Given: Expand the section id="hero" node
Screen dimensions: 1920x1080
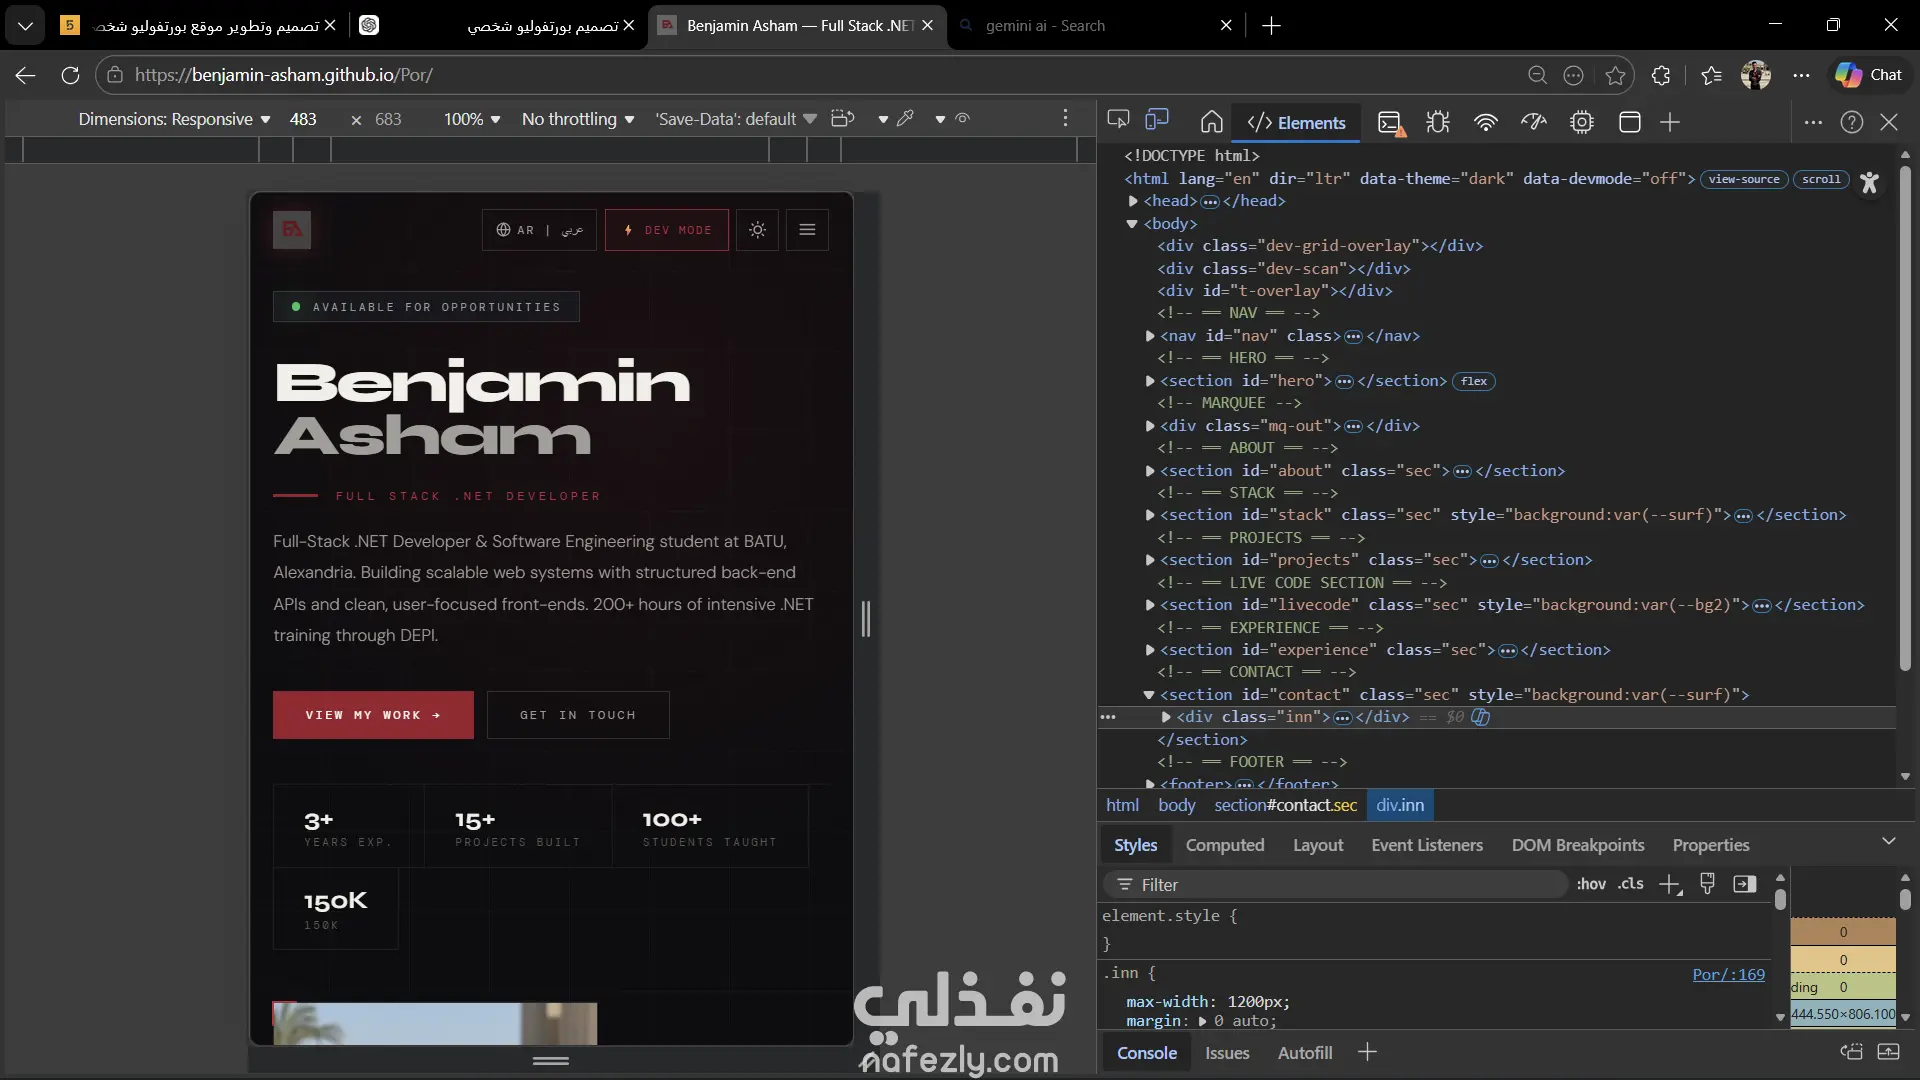Looking at the screenshot, I should 1150,381.
